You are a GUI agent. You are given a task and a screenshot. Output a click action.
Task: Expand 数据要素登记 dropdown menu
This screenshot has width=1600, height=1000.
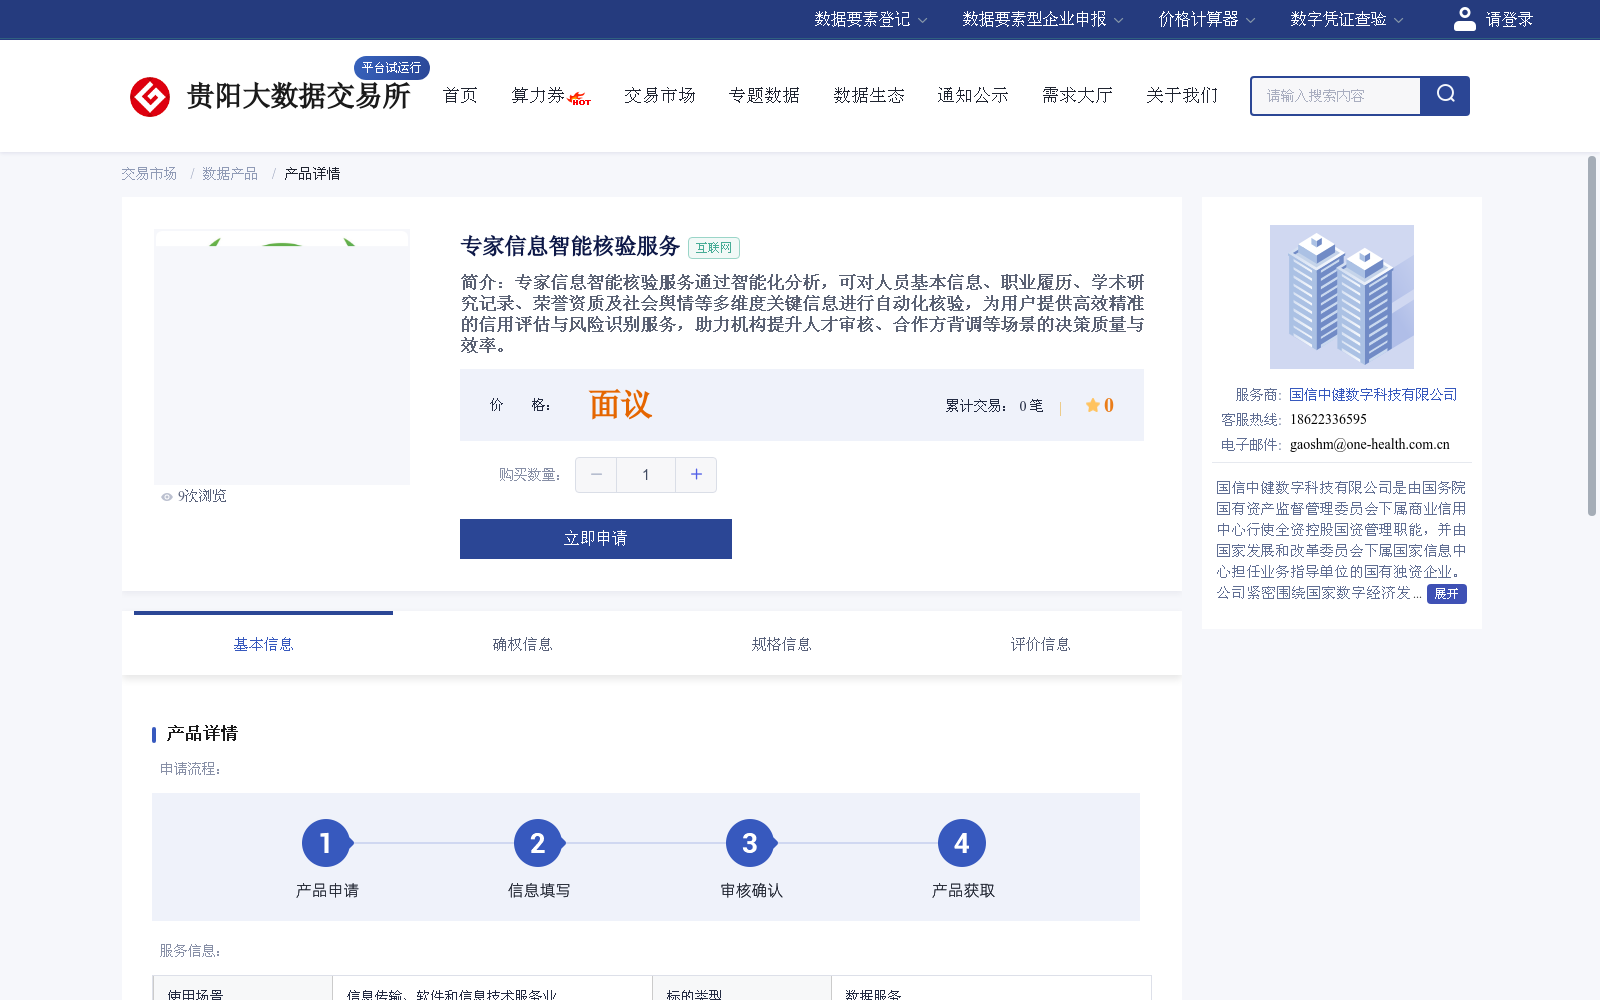871,19
